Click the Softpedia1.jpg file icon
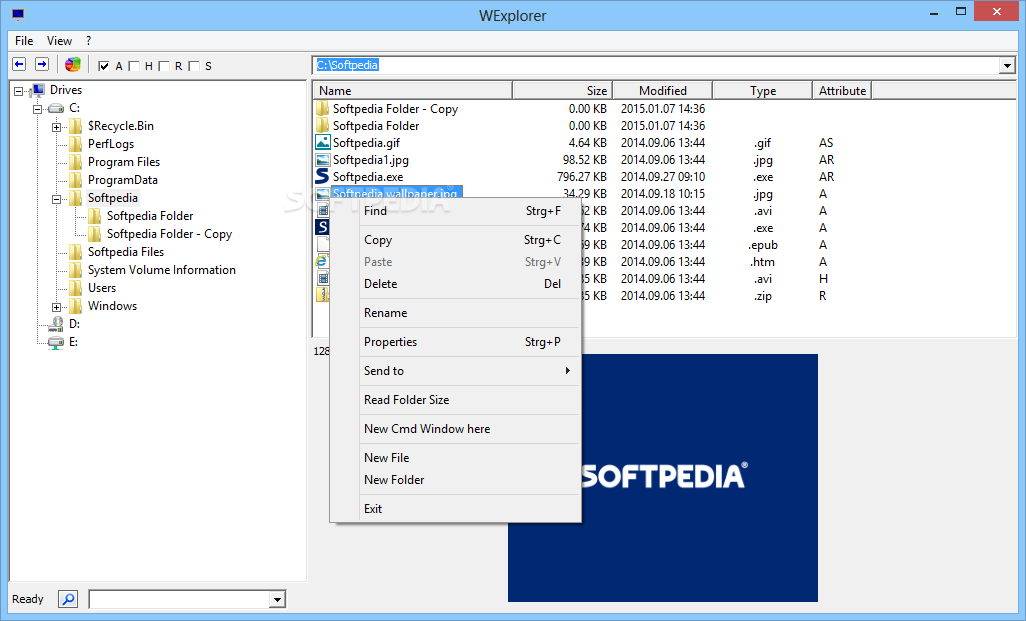Image resolution: width=1026 pixels, height=621 pixels. tap(323, 160)
